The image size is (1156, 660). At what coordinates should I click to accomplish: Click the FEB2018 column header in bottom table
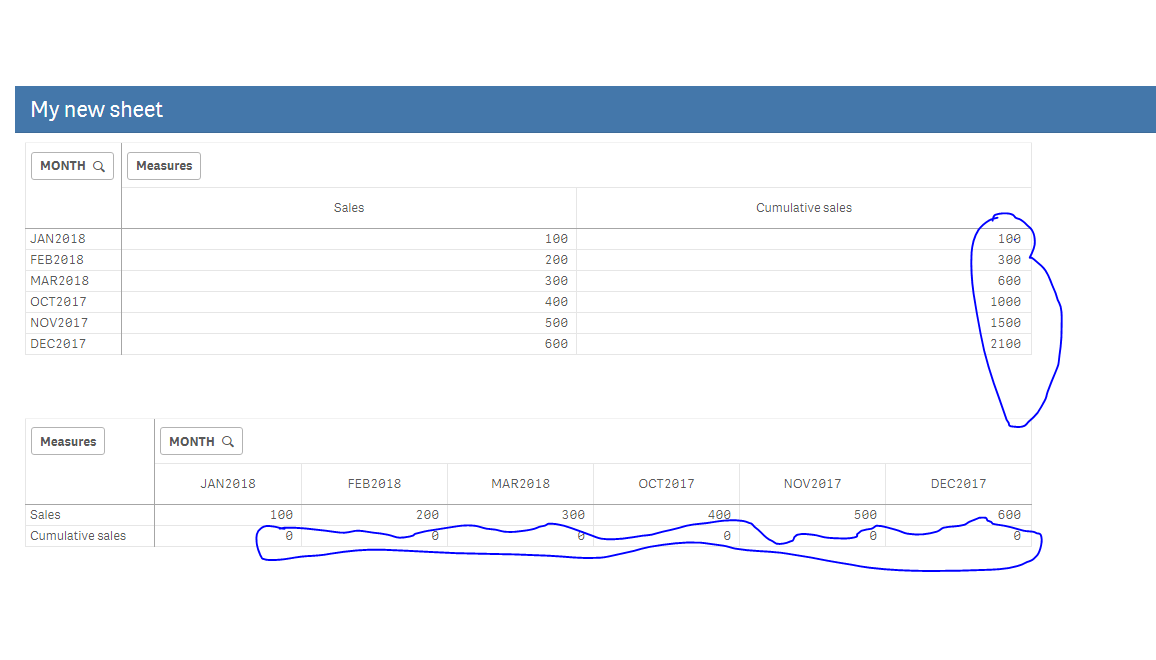click(x=375, y=484)
